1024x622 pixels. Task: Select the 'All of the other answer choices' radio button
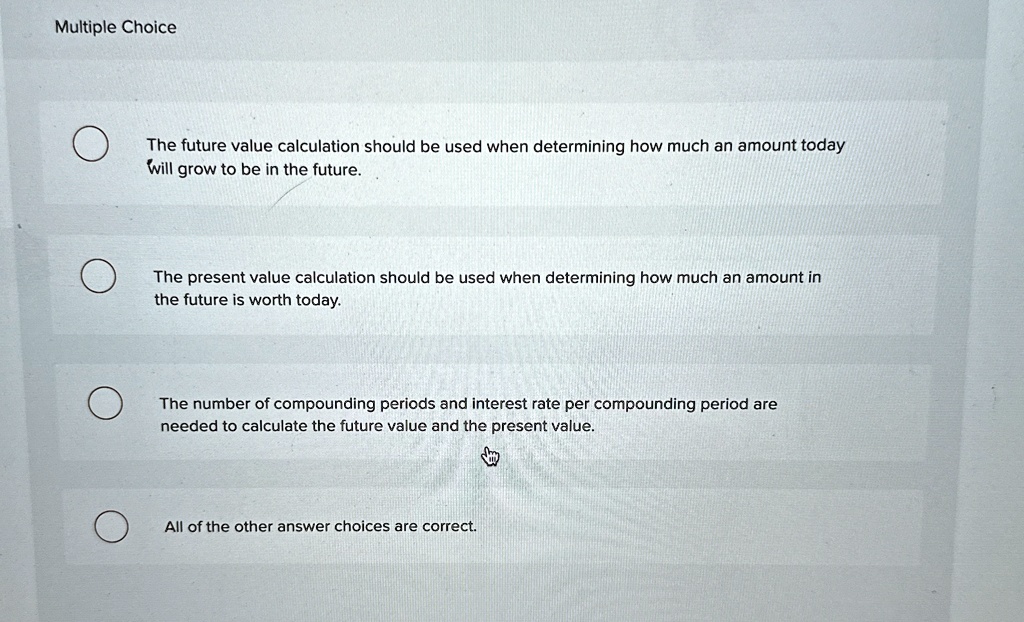(x=110, y=526)
